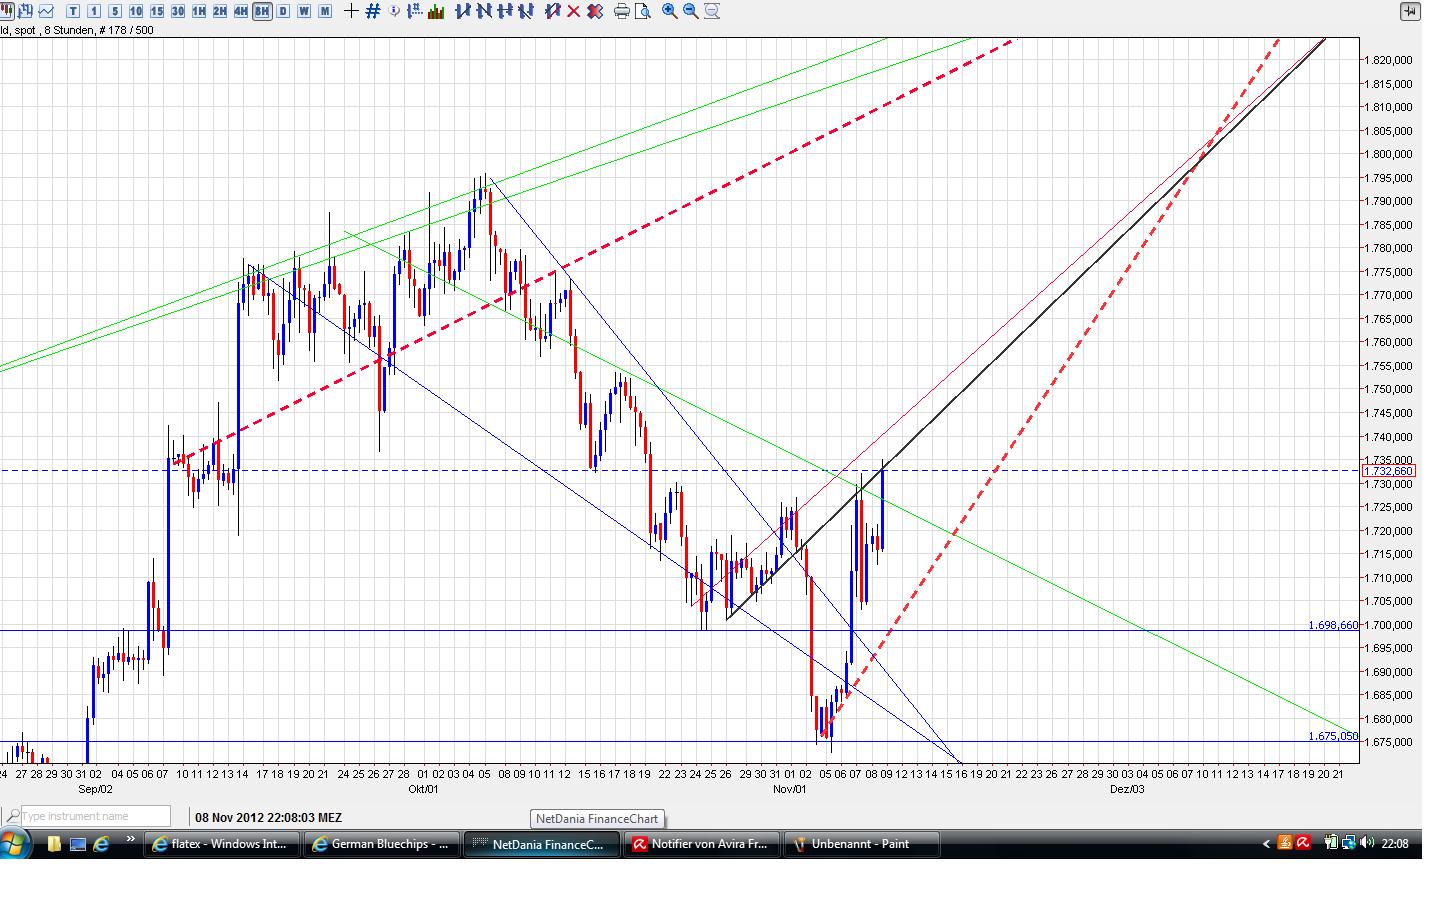Click the delete all drawings icon

pos(593,11)
